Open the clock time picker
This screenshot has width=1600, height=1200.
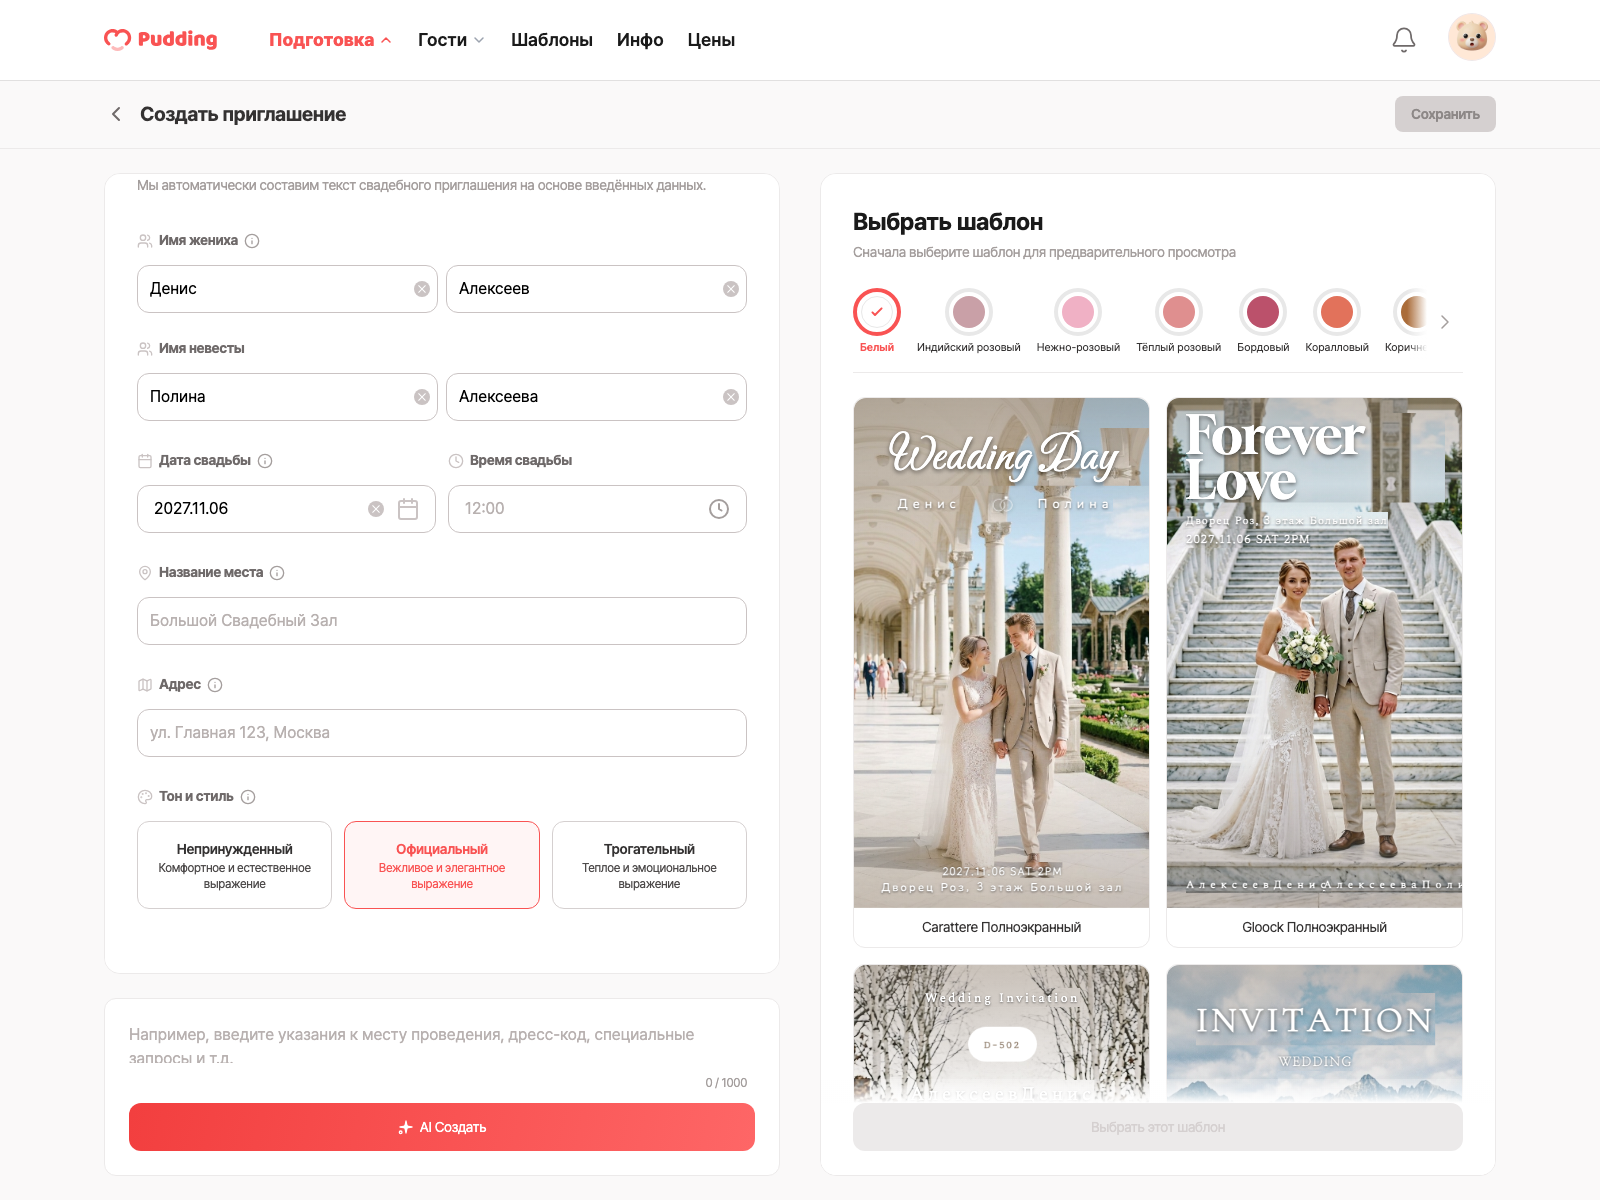click(719, 509)
